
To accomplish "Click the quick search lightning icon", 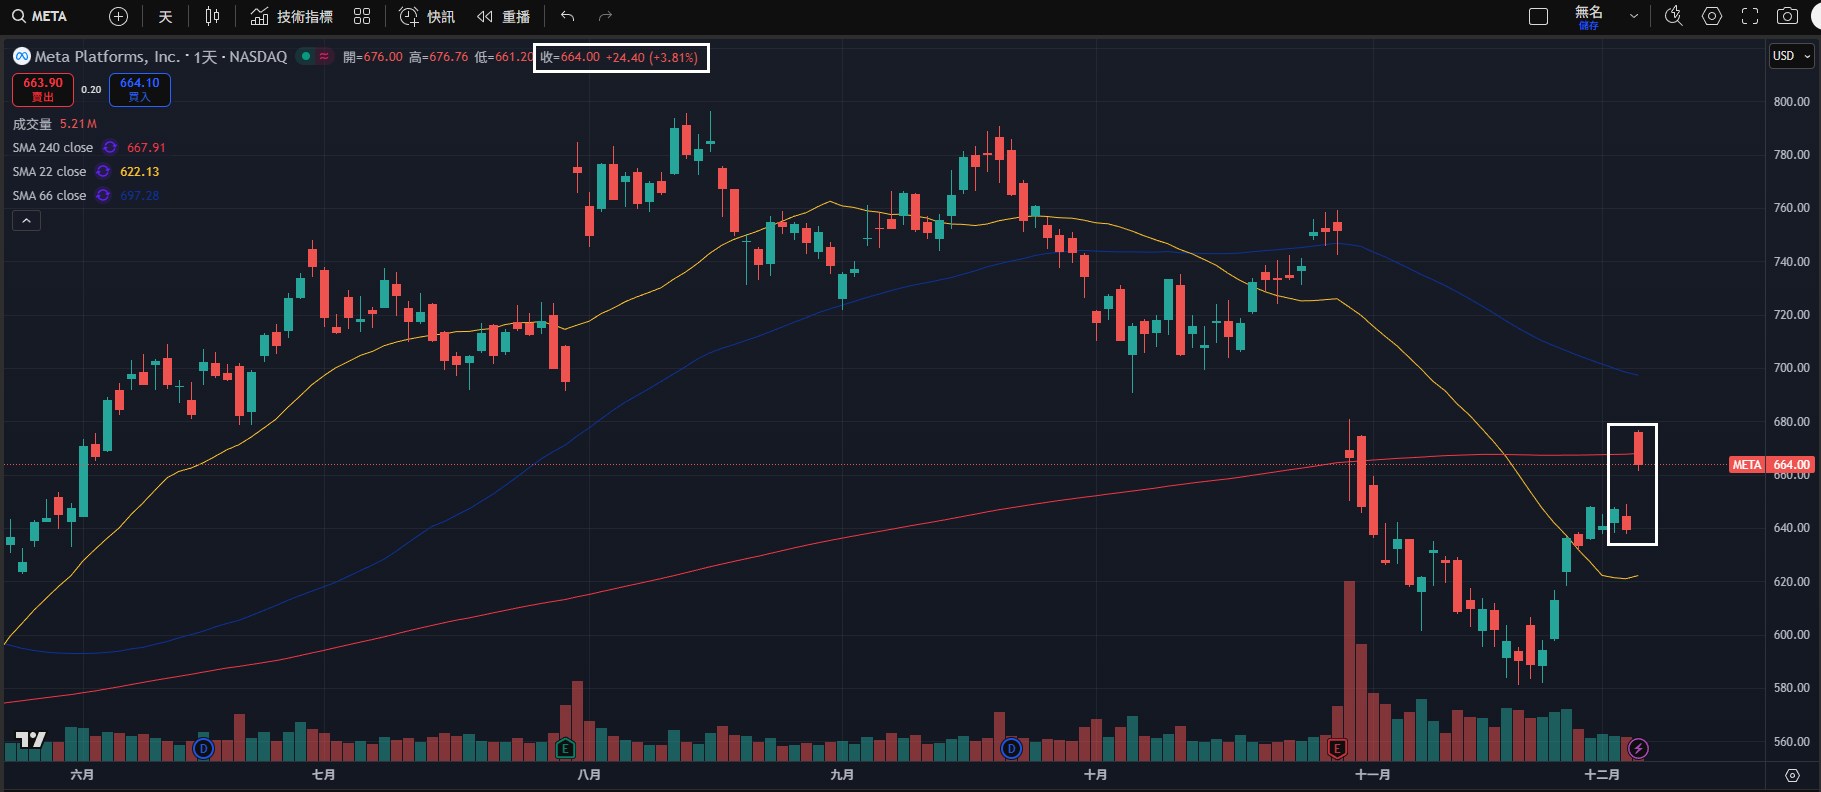I will 1673,16.
